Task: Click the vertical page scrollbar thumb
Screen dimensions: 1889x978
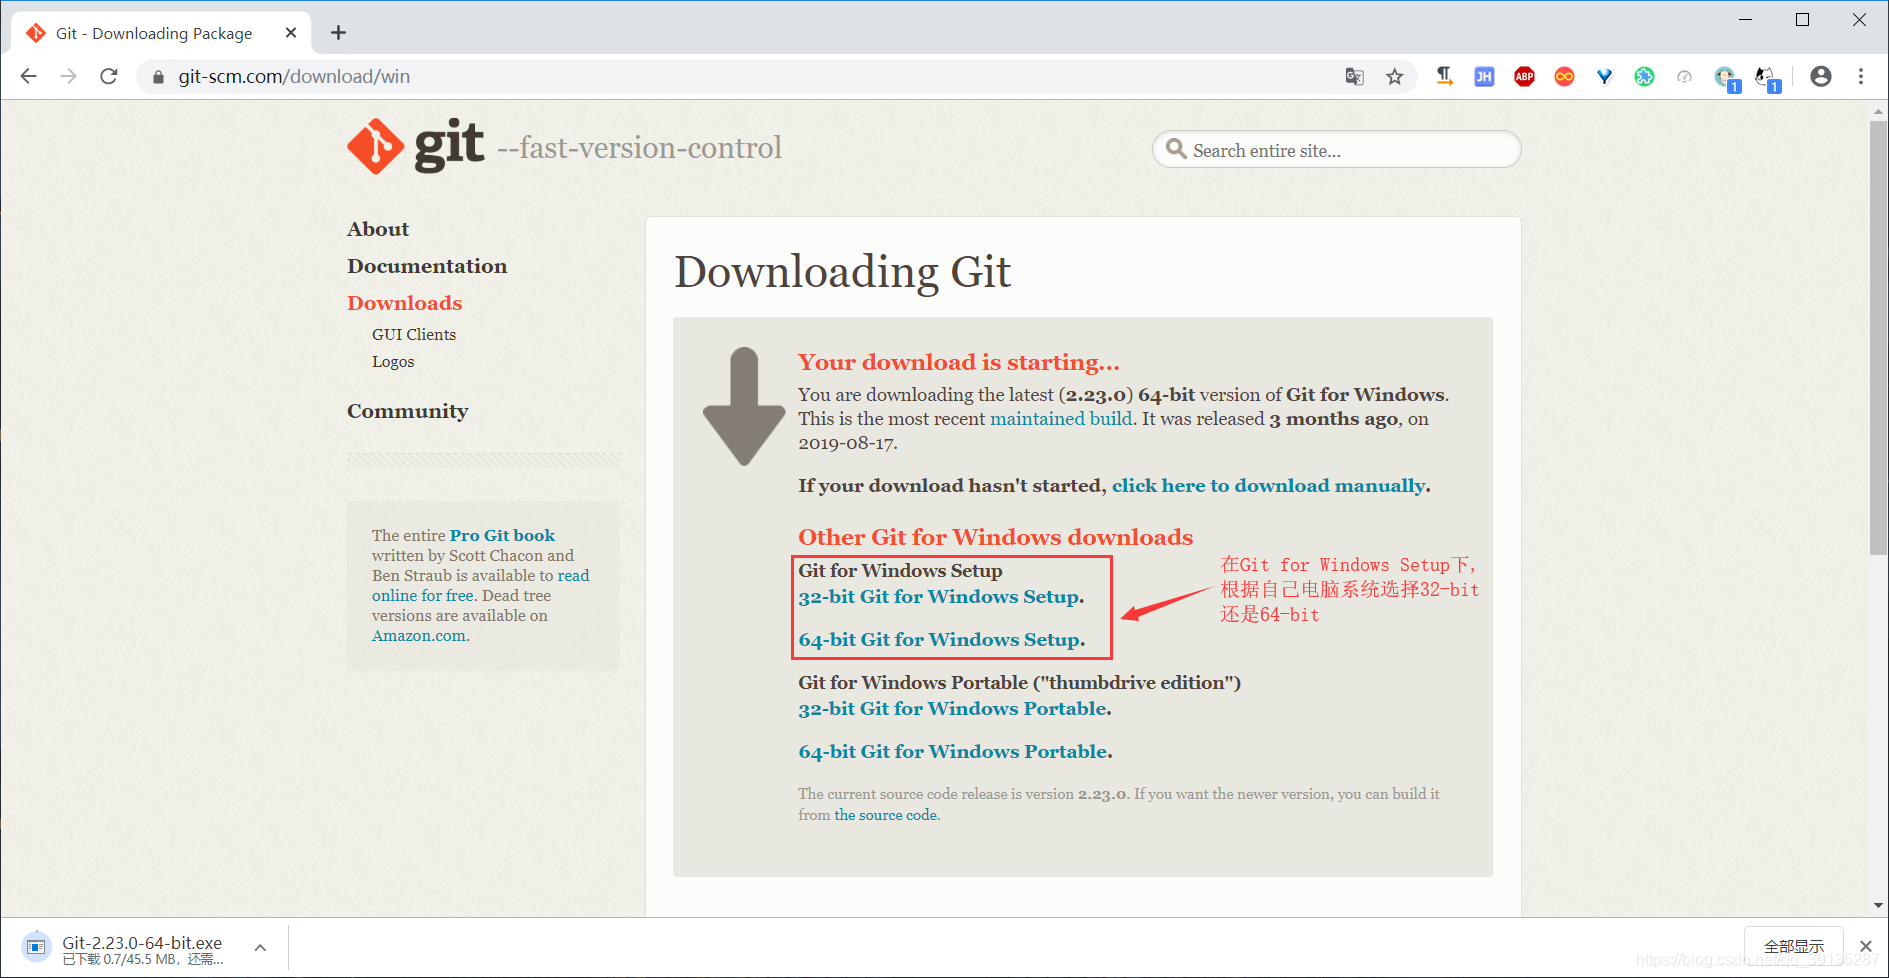Action: (1878, 338)
